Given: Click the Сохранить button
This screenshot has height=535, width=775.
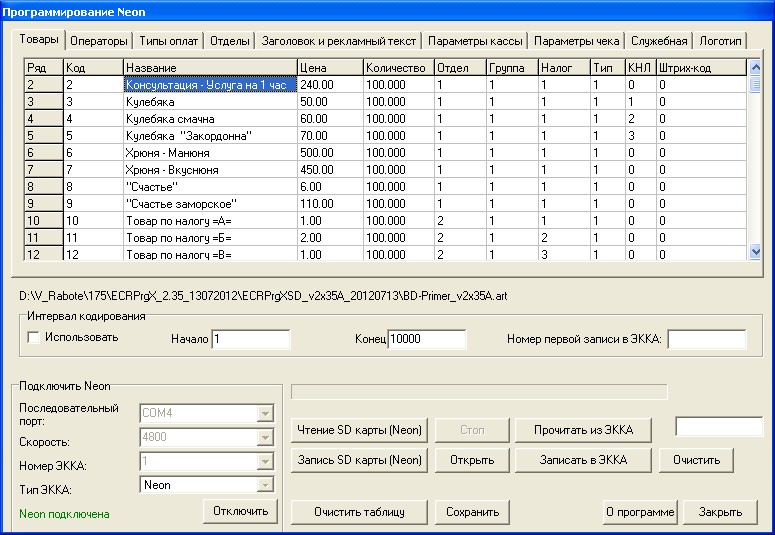Looking at the screenshot, I should [x=472, y=512].
